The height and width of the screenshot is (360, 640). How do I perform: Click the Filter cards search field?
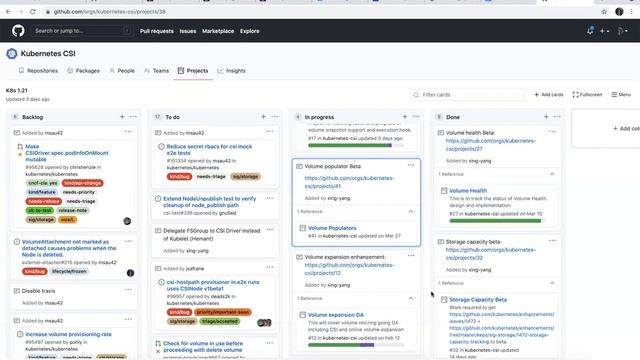point(467,95)
